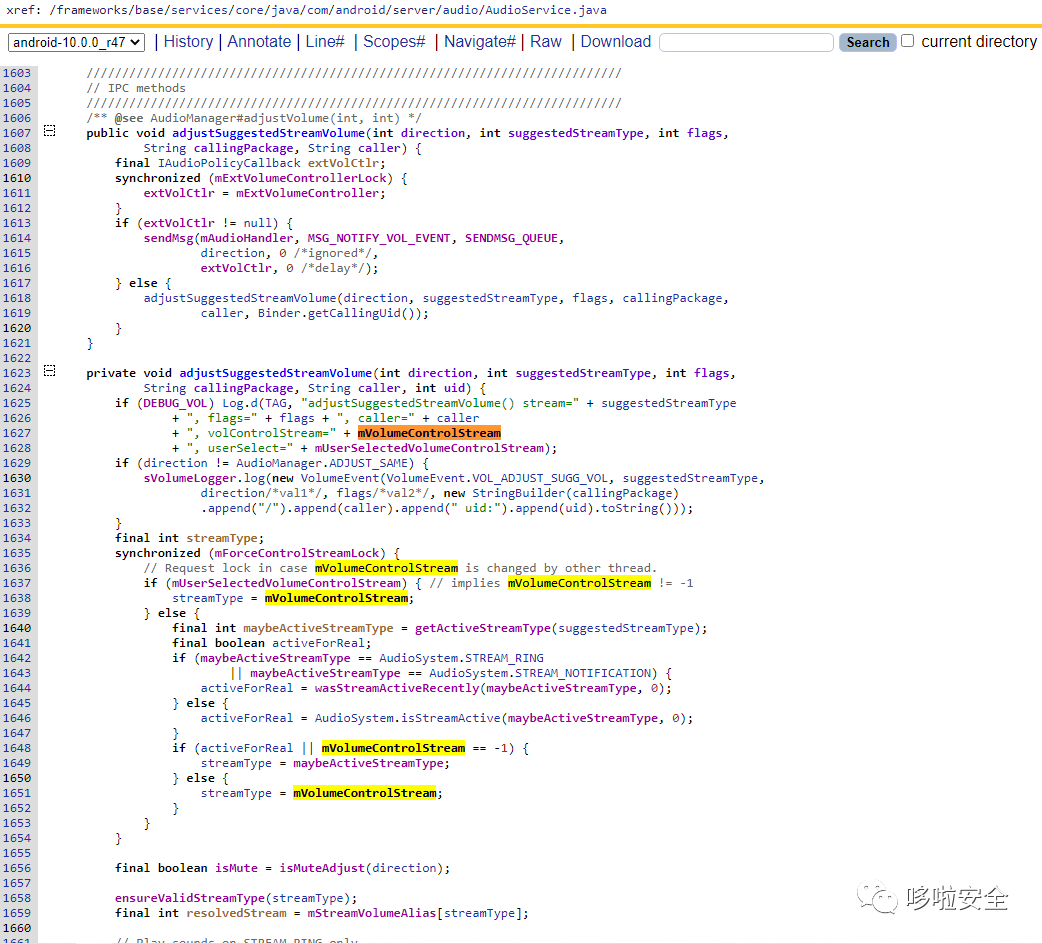This screenshot has width=1042, height=944.
Task: Click getActiveStreamType call on line 1640
Action: (x=483, y=628)
